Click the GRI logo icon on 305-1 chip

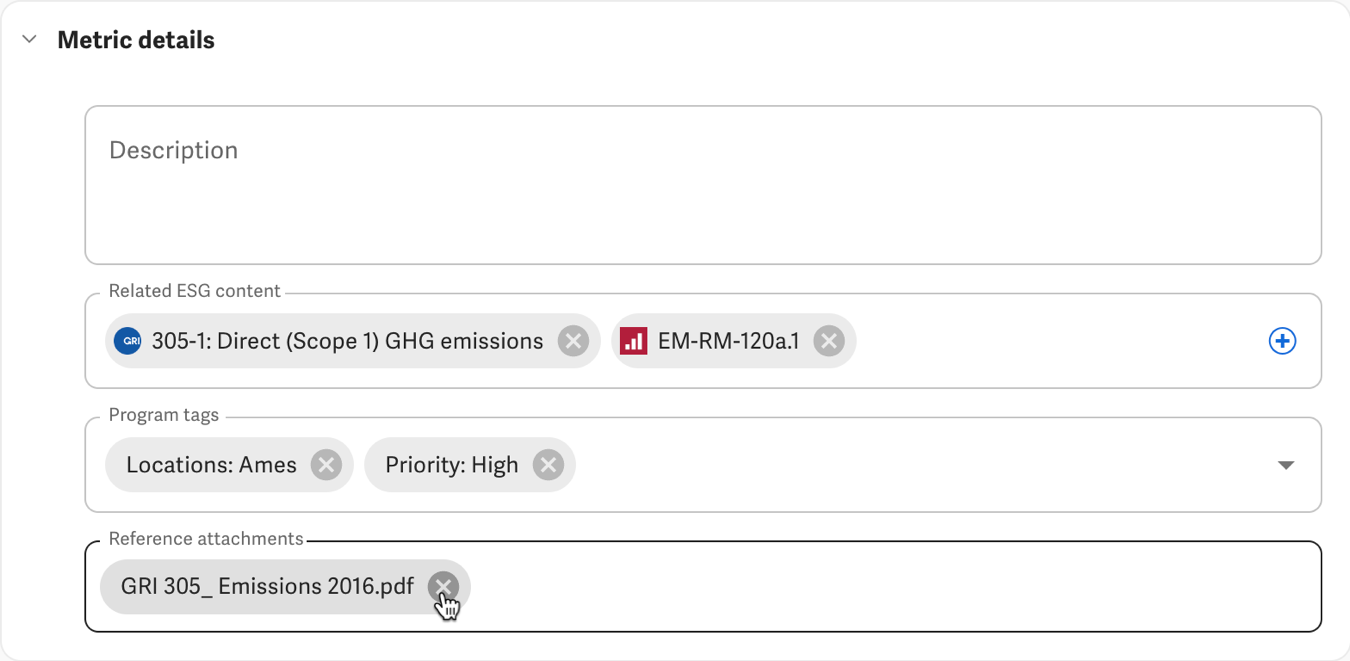pos(128,341)
